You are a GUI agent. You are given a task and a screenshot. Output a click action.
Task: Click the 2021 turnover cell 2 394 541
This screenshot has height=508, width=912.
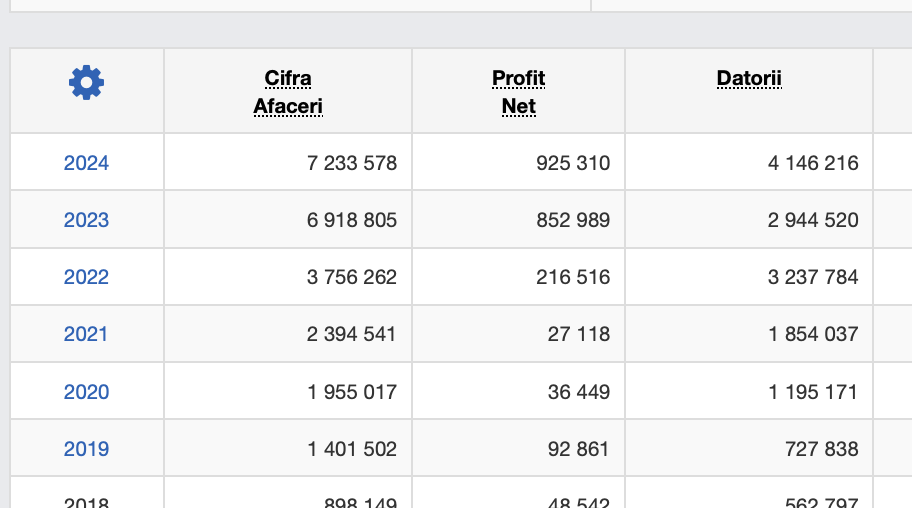point(352,334)
